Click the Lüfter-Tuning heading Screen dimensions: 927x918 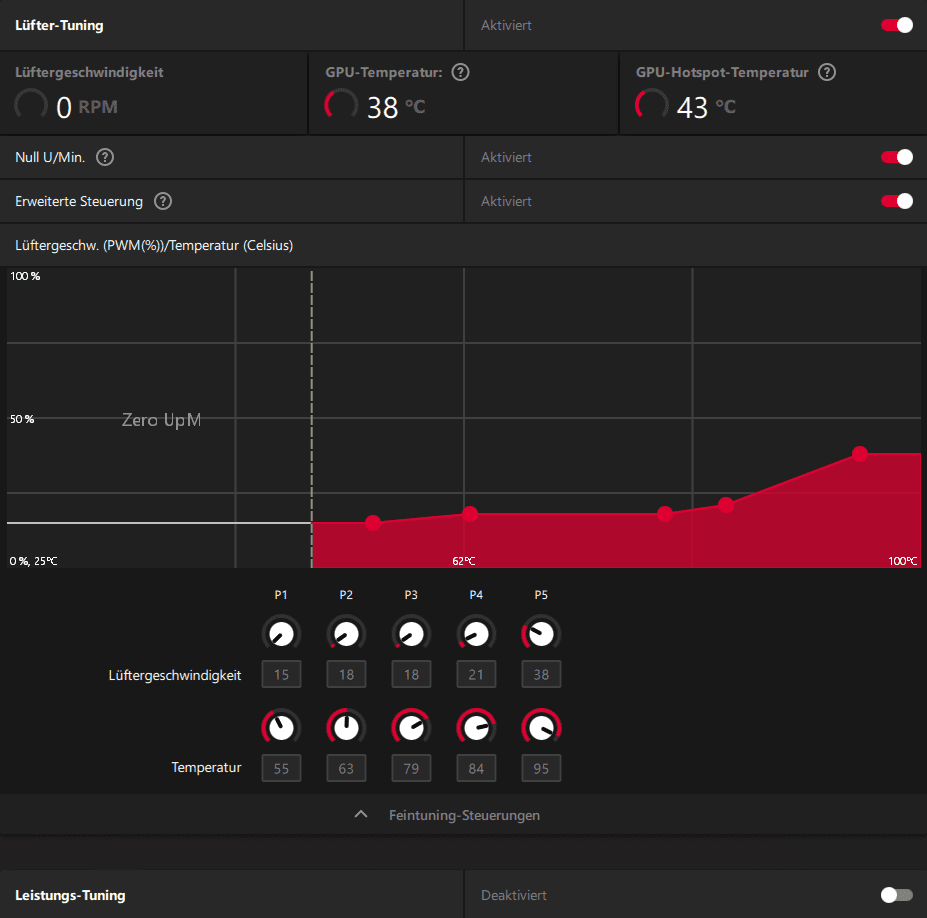pyautogui.click(x=59, y=25)
